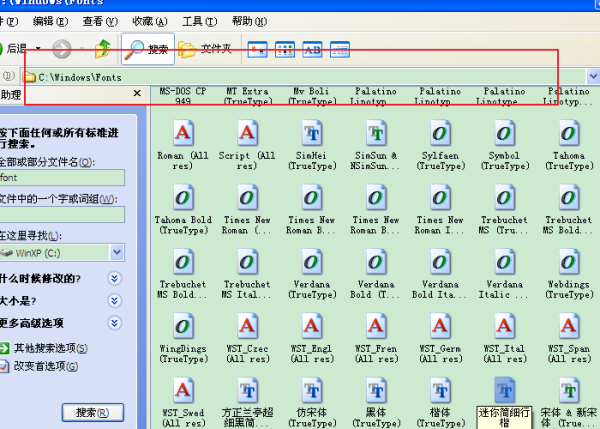Select the 迷你简细行楷 font
This screenshot has height=429, width=600.
click(505, 403)
